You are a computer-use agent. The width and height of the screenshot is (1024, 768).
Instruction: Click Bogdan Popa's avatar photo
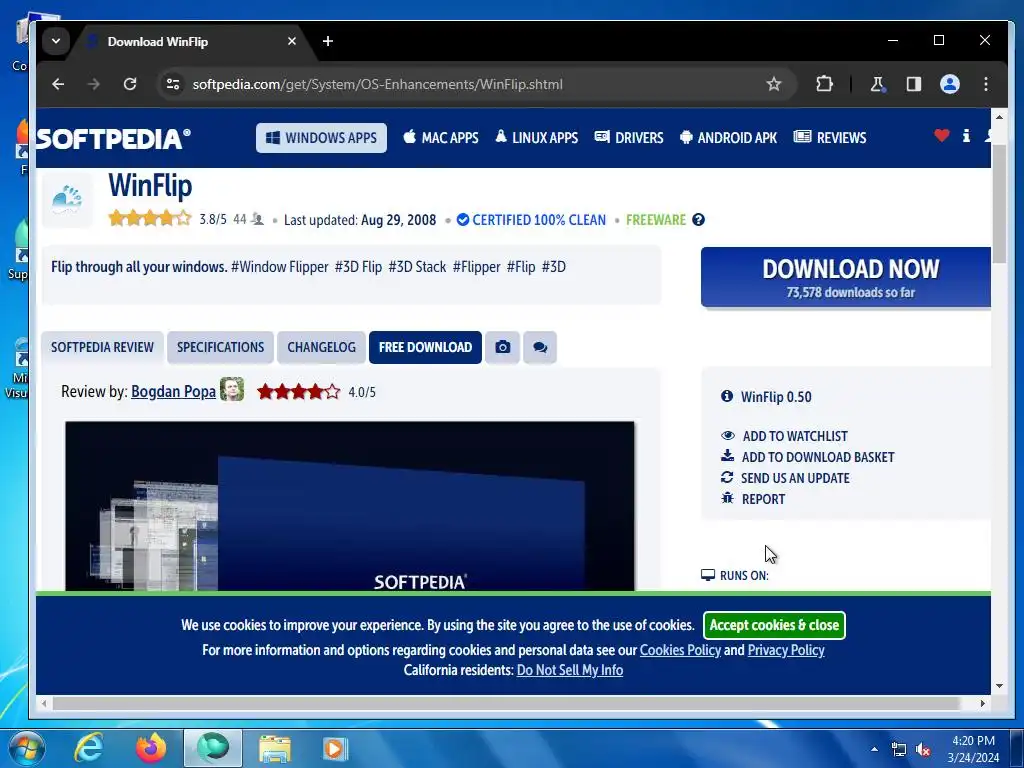click(x=232, y=389)
